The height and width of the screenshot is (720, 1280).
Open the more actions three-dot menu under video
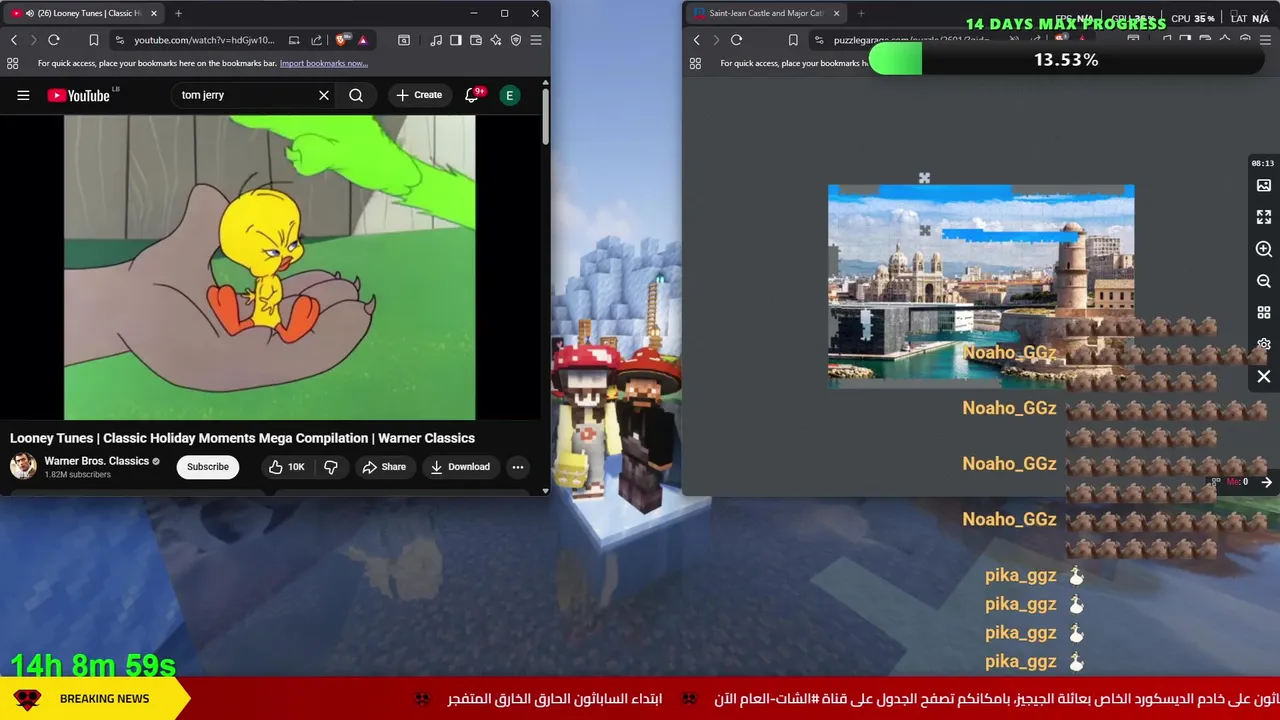click(x=518, y=467)
